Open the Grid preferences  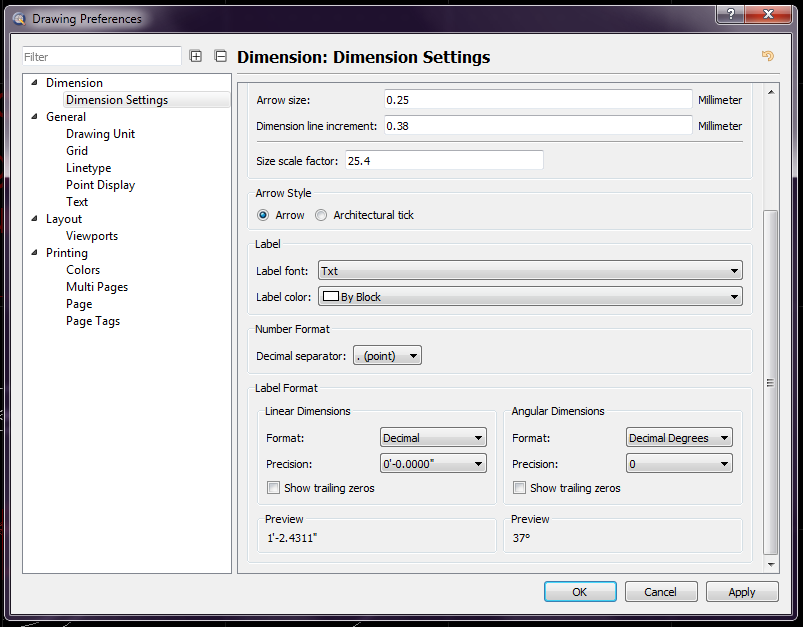tap(77, 151)
